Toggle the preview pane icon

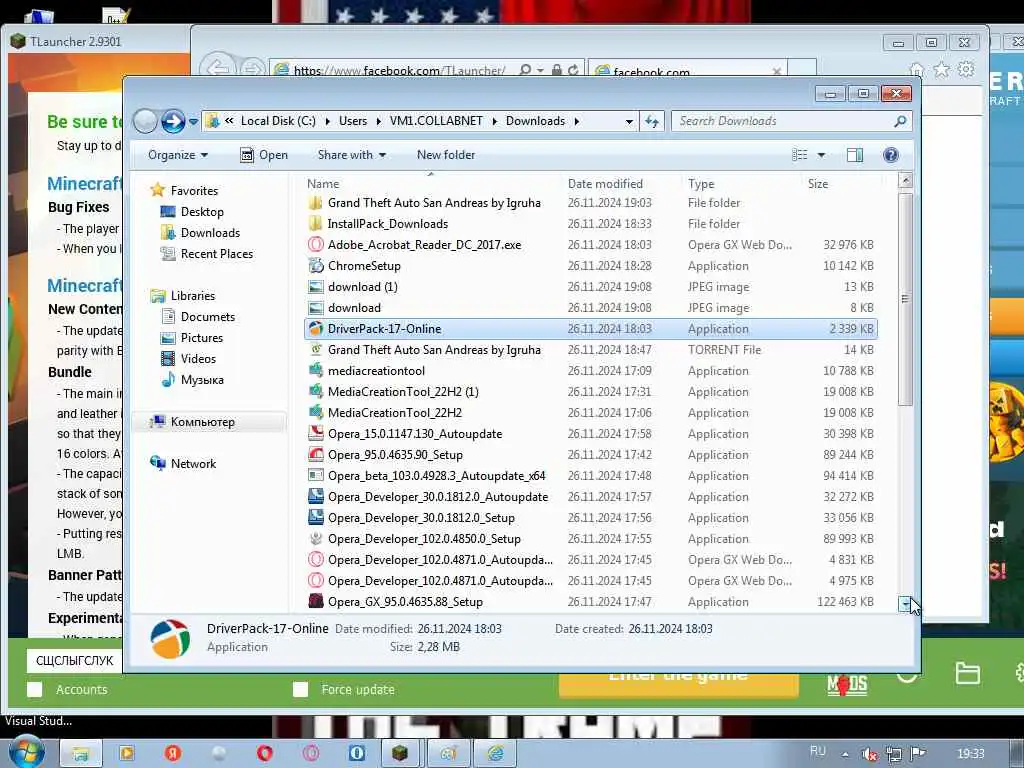pyautogui.click(x=855, y=155)
